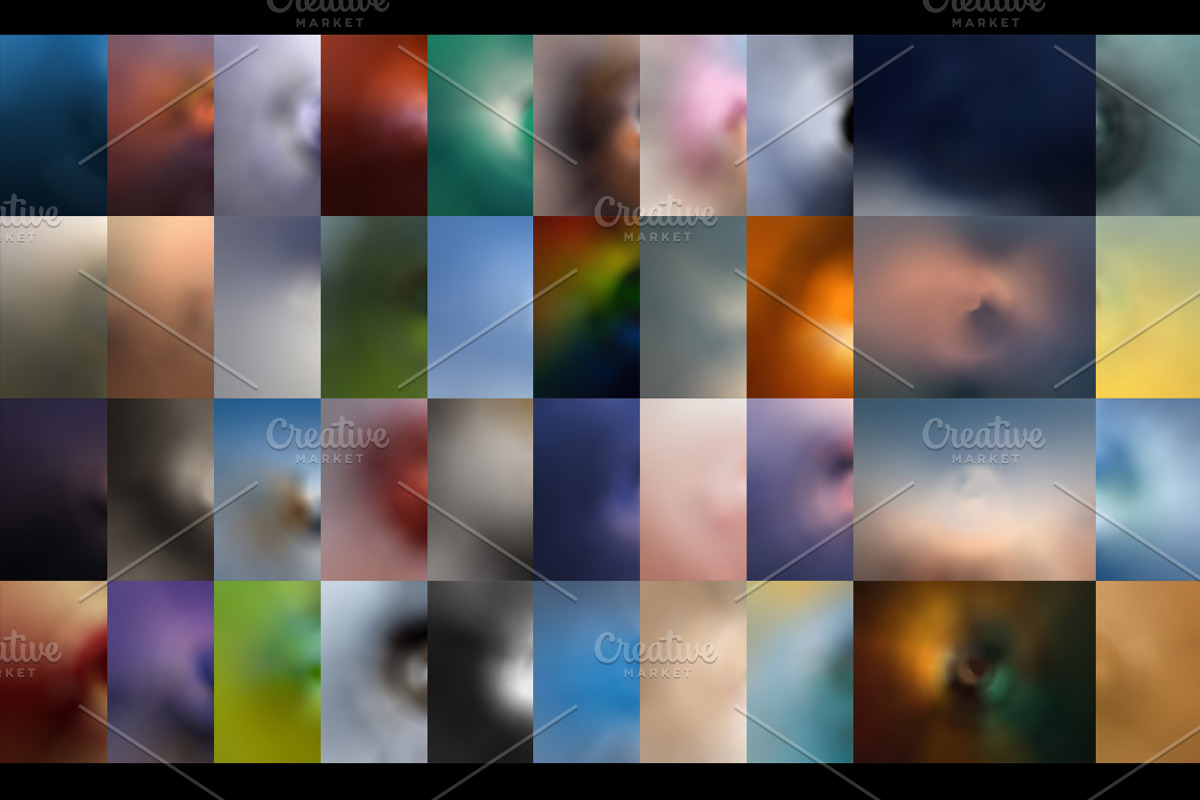Viewport: 1200px width, 800px height.
Task: Select the dark purple-black thumbnail in third row
Action: point(53,490)
